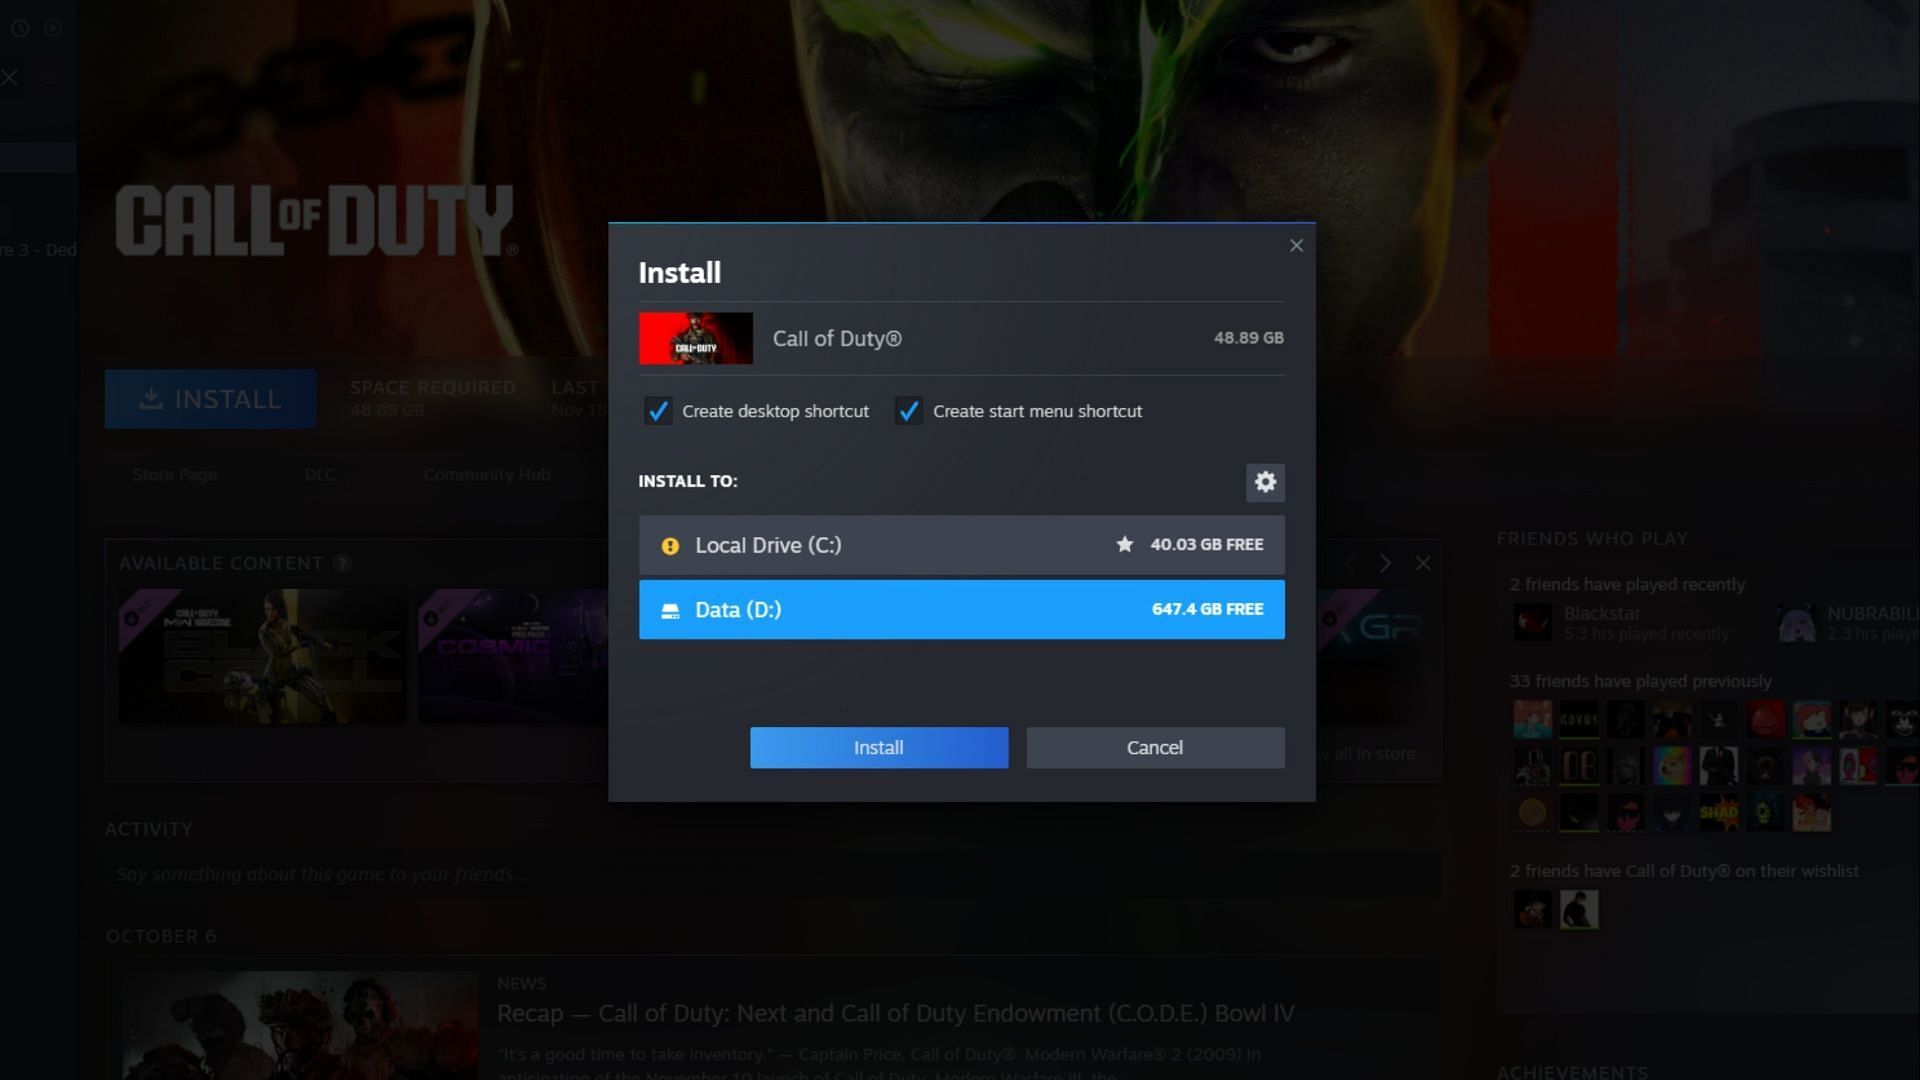Click the Call of Duty game thumbnail icon
The height and width of the screenshot is (1080, 1920).
click(695, 336)
